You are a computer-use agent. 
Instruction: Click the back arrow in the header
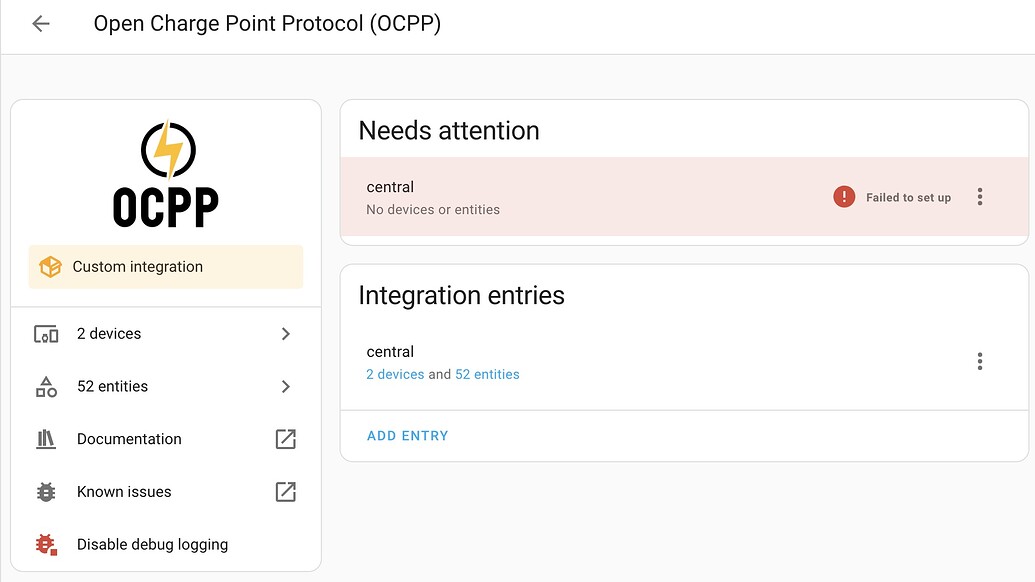(x=40, y=22)
